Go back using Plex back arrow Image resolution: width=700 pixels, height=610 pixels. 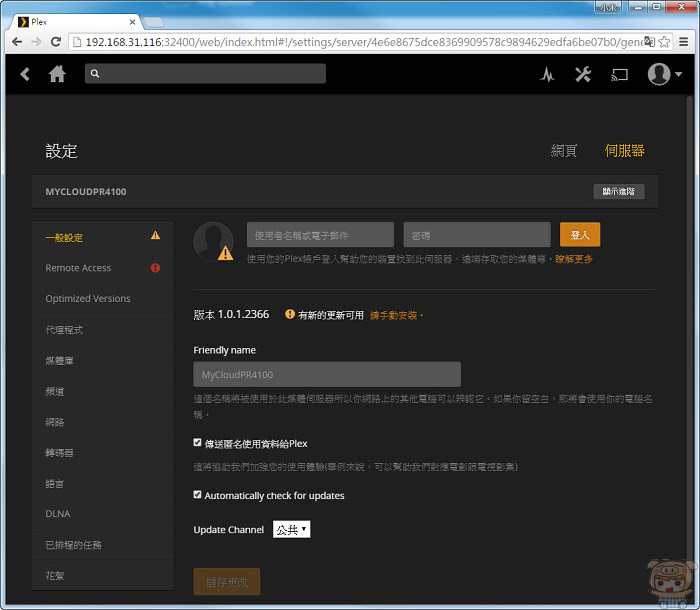coord(25,74)
